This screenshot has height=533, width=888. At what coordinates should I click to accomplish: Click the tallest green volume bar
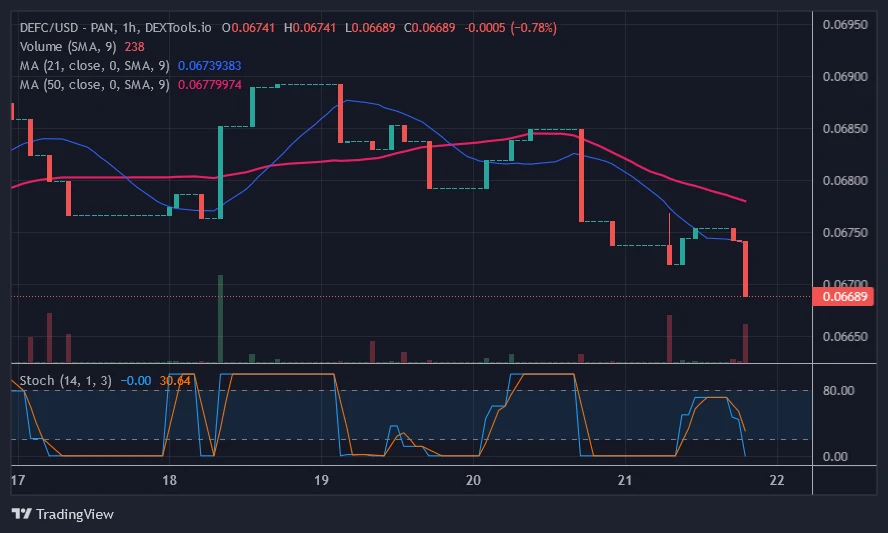pyautogui.click(x=220, y=318)
